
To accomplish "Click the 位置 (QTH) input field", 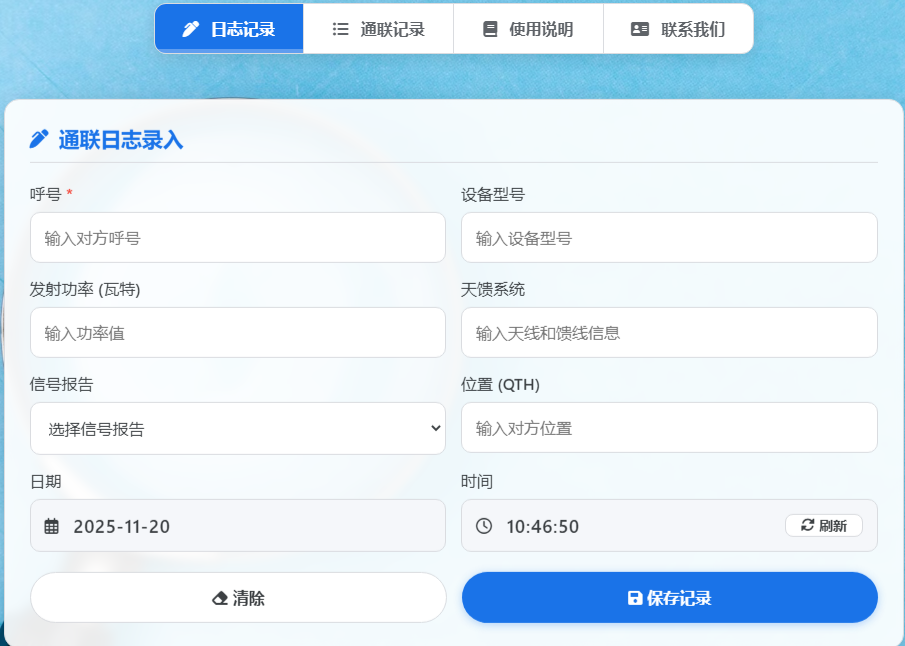I will click(668, 427).
